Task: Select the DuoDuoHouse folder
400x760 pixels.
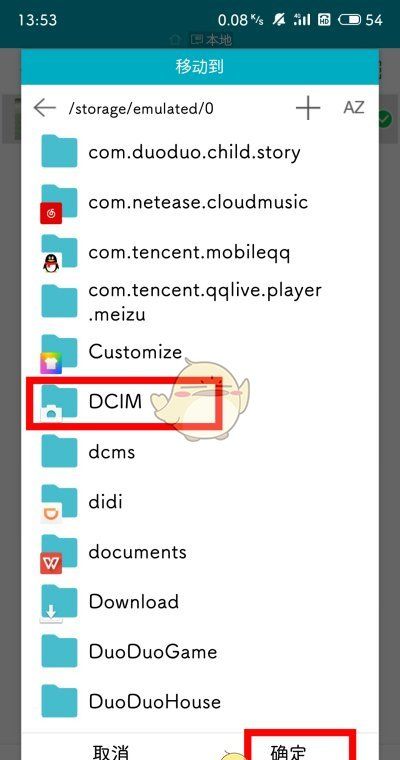Action: click(200, 703)
